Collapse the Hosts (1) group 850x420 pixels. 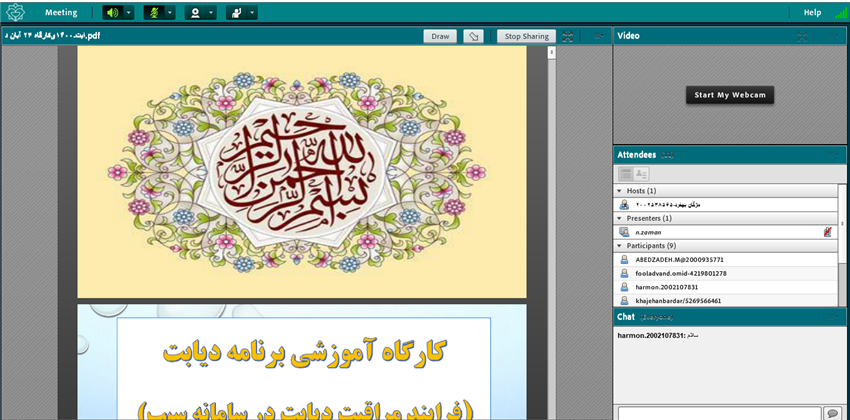[620, 190]
